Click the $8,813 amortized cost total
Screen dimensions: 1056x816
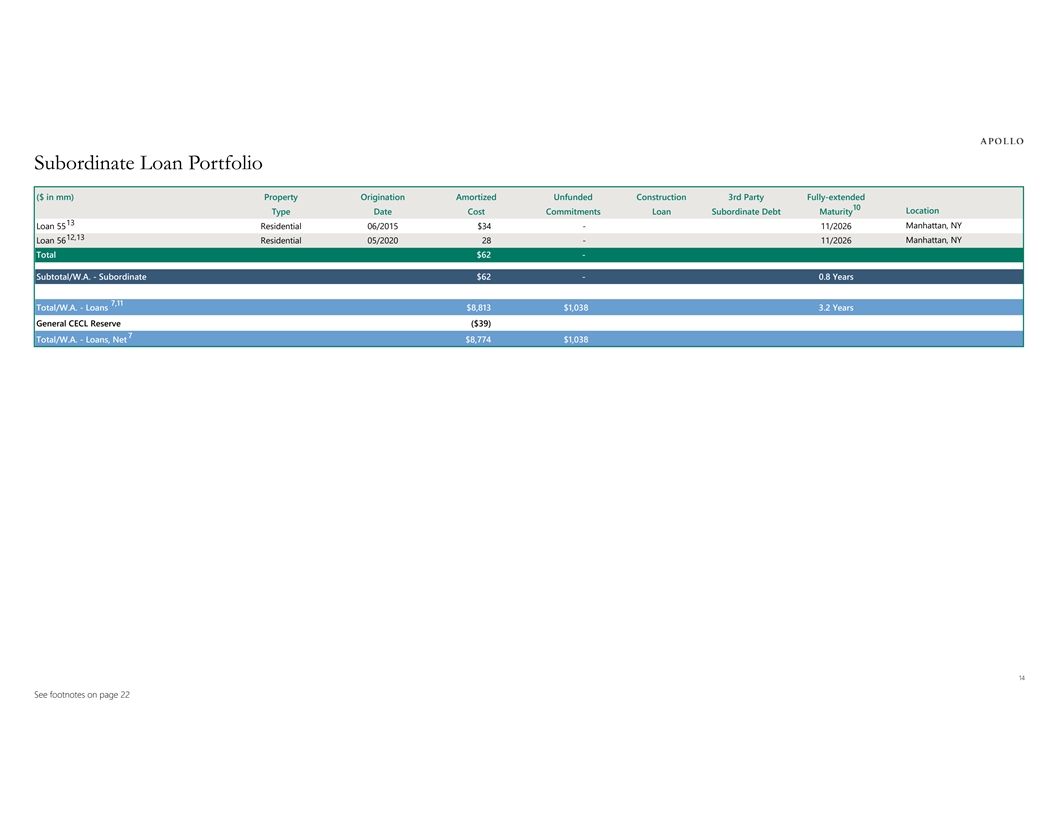[478, 308]
